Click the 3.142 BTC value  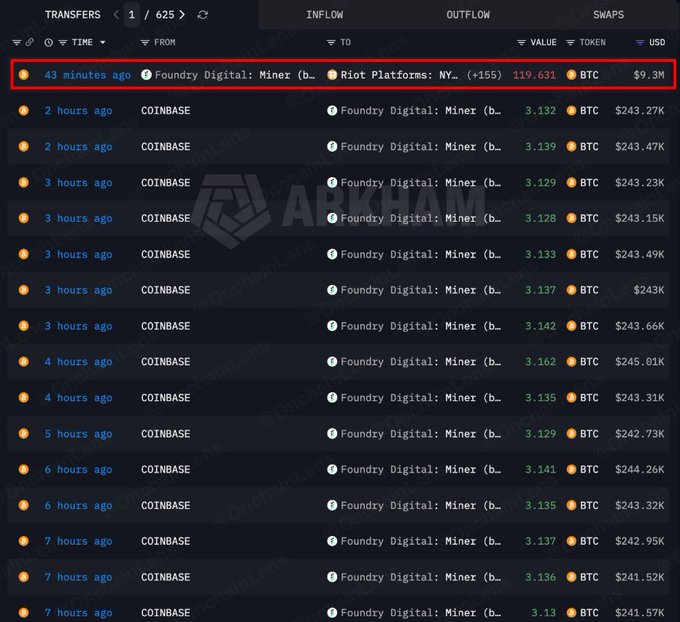pyautogui.click(x=540, y=326)
